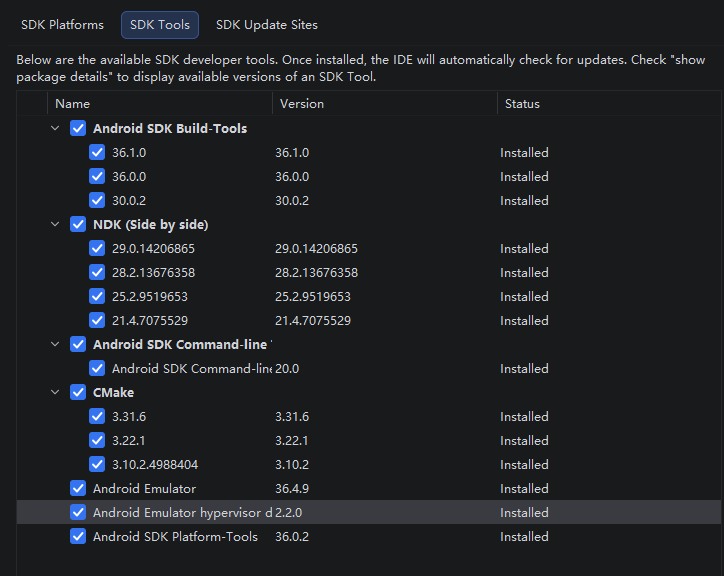Uncheck Build-Tools 36.1.0 checkbox
Viewport: 724px width, 576px height.
coord(97,152)
